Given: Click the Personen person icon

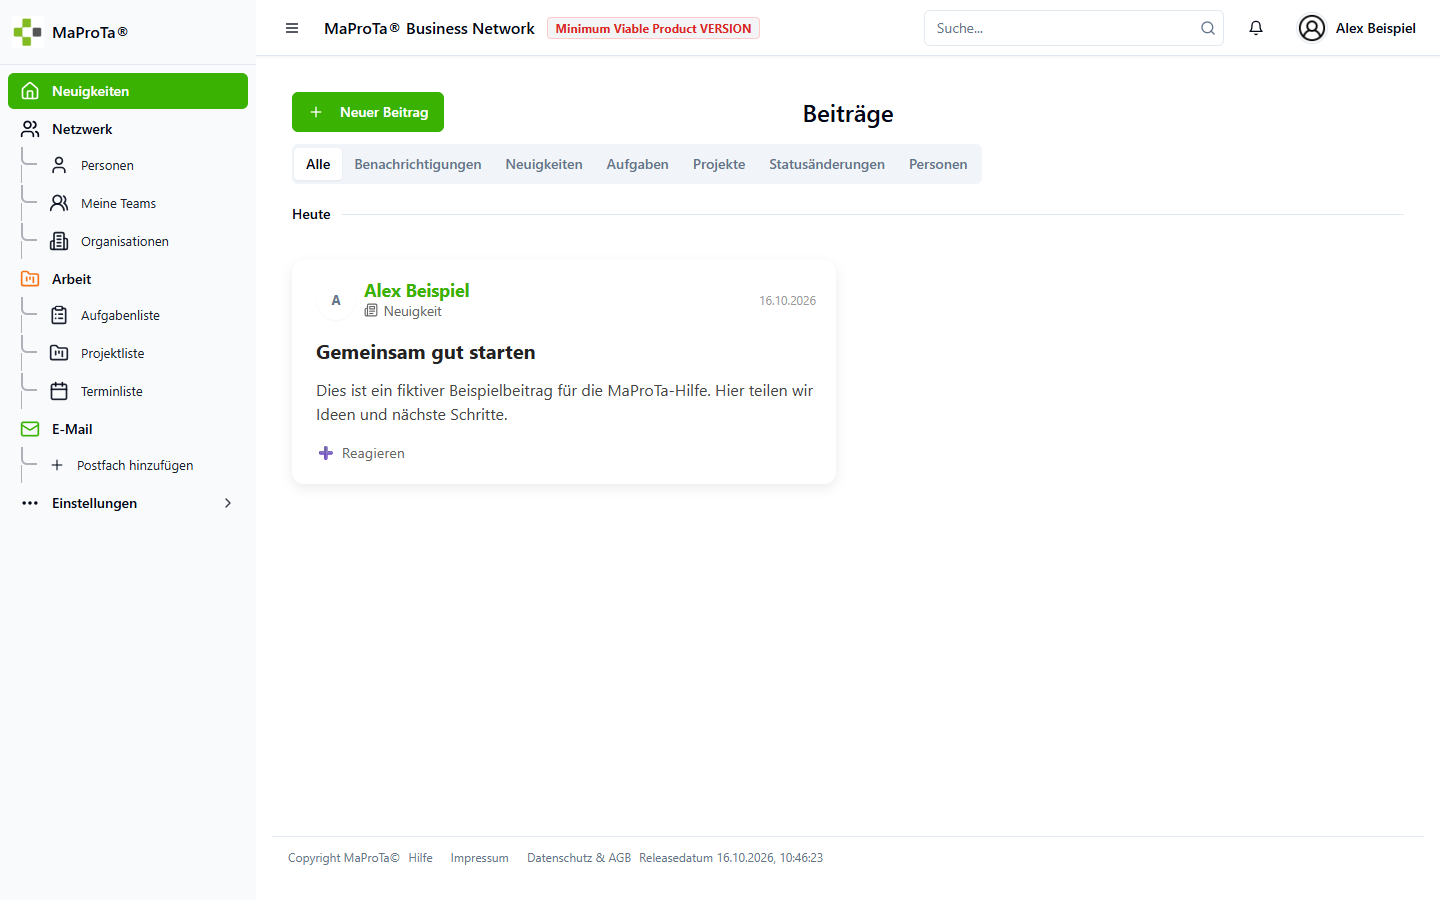Looking at the screenshot, I should point(59,165).
